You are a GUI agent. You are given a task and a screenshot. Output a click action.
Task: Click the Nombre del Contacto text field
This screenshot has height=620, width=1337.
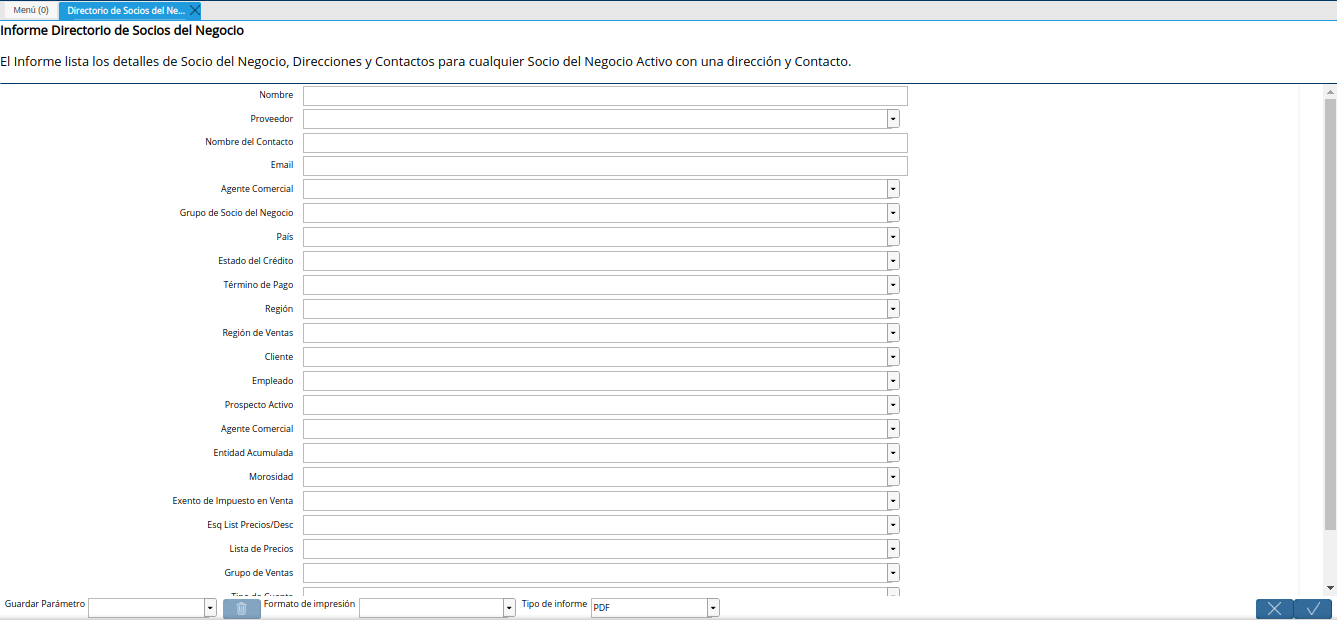pos(605,142)
